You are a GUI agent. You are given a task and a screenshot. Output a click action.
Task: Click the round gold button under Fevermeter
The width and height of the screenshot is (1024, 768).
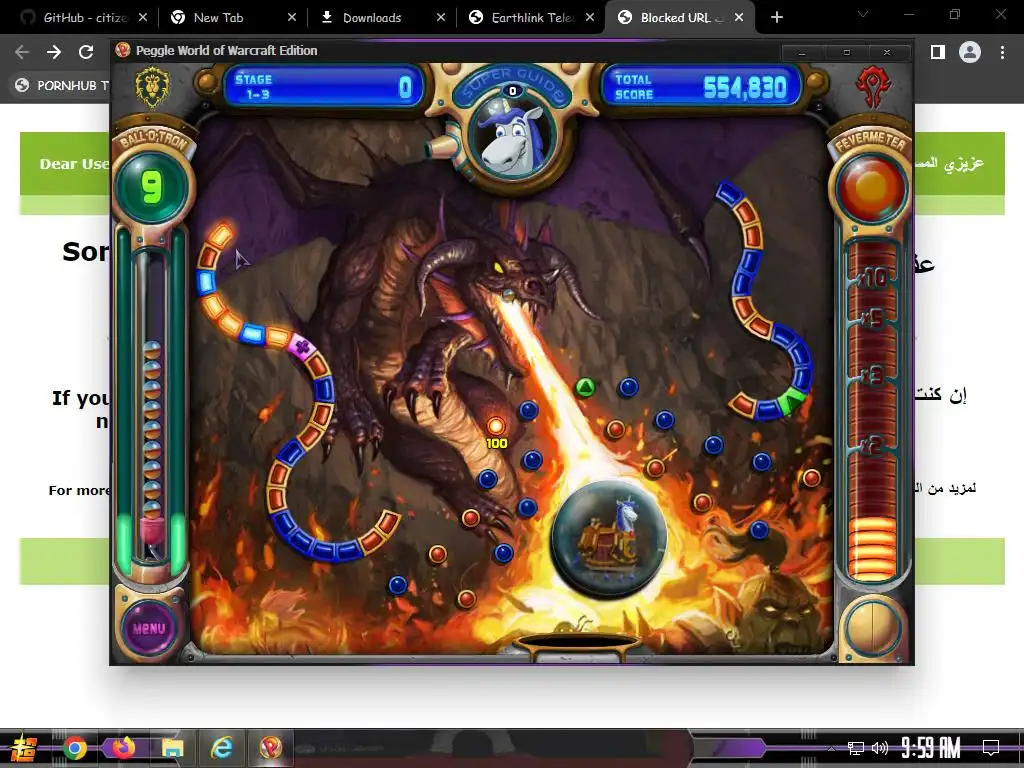coord(872,628)
